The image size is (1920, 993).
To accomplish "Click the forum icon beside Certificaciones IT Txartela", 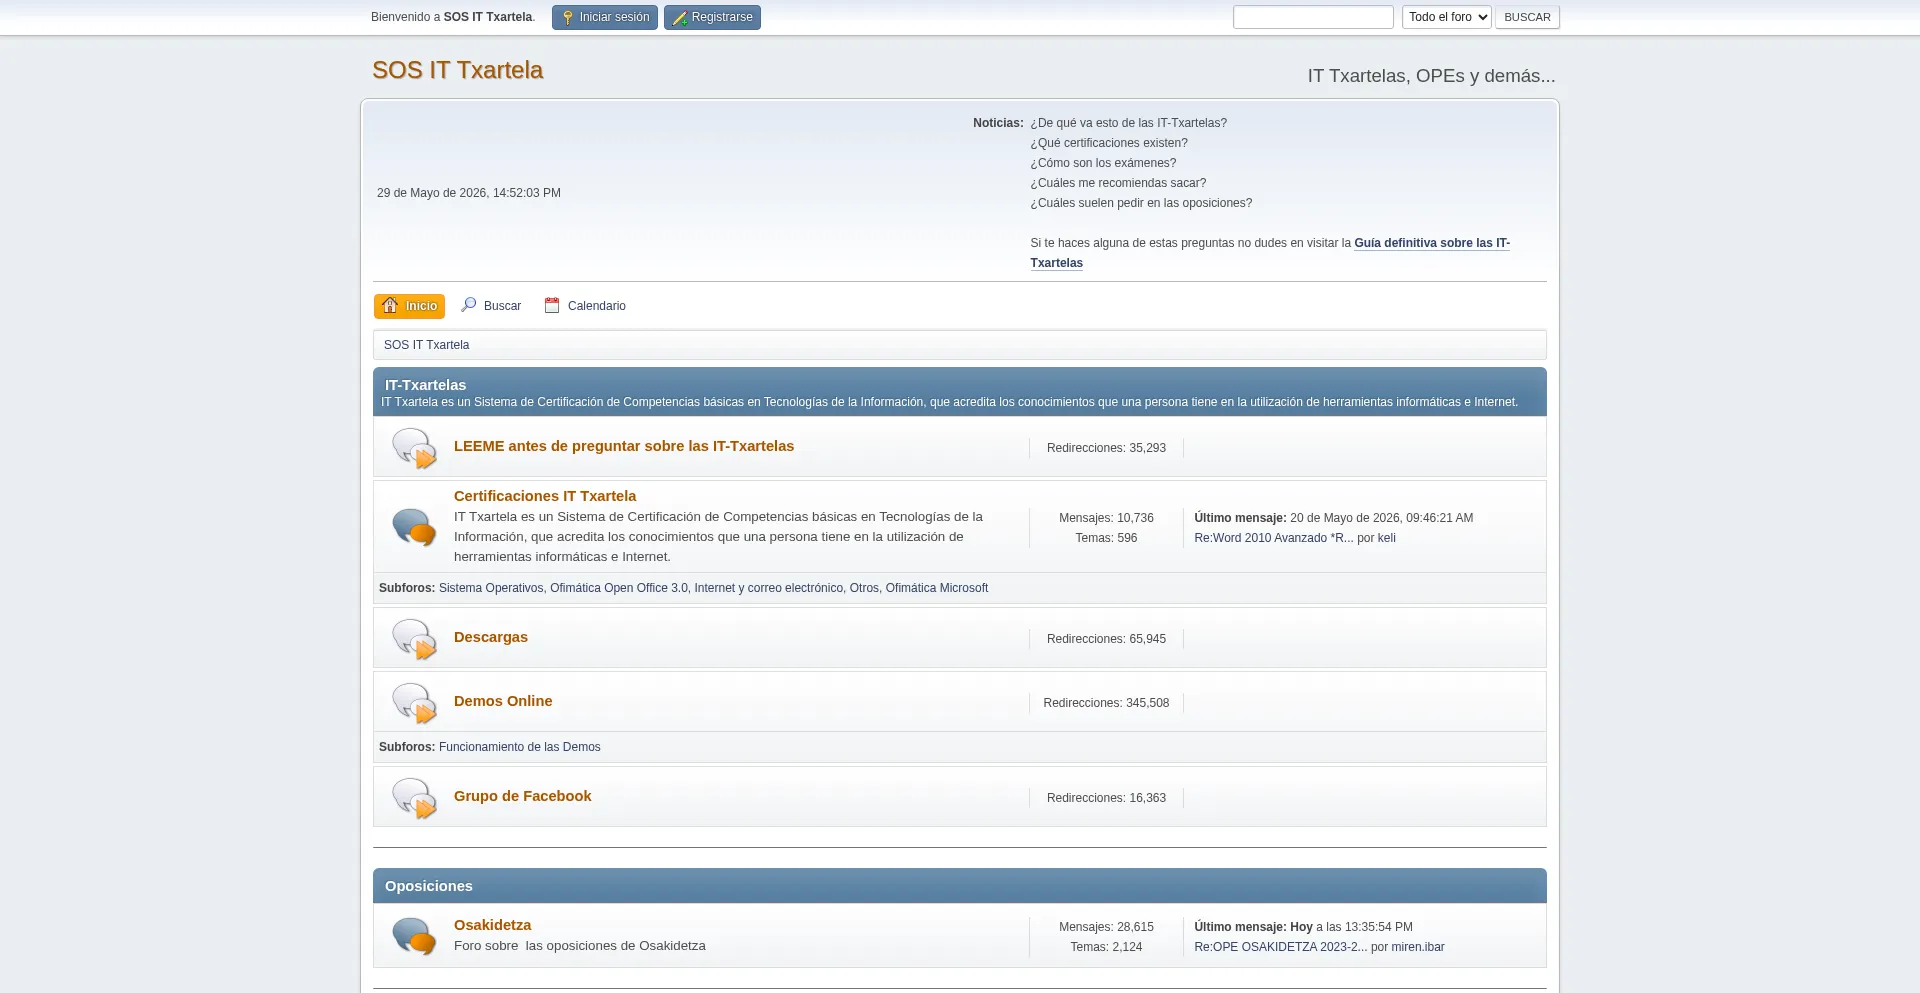I will coord(414,527).
